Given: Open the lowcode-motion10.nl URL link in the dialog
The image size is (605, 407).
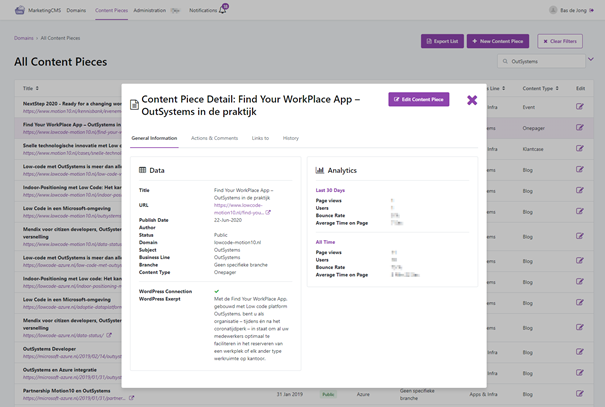Looking at the screenshot, I should point(238,209).
